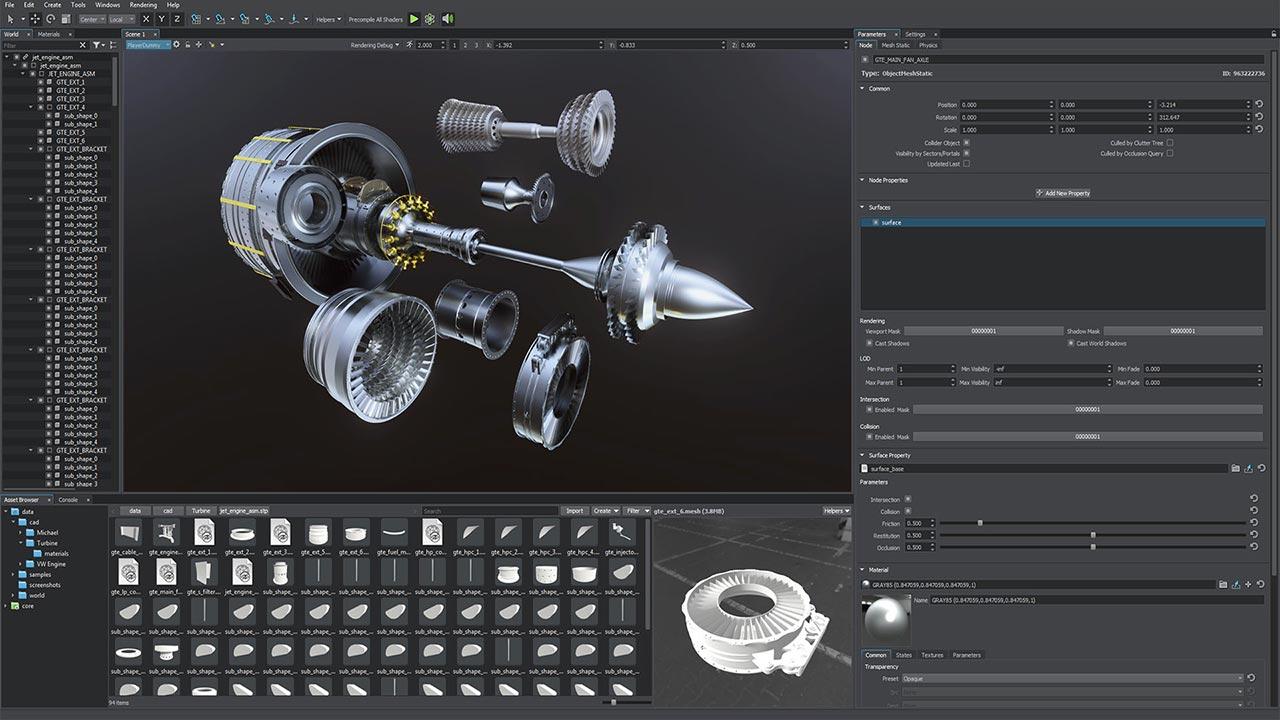Open the audio volume toolbar icon

448,18
